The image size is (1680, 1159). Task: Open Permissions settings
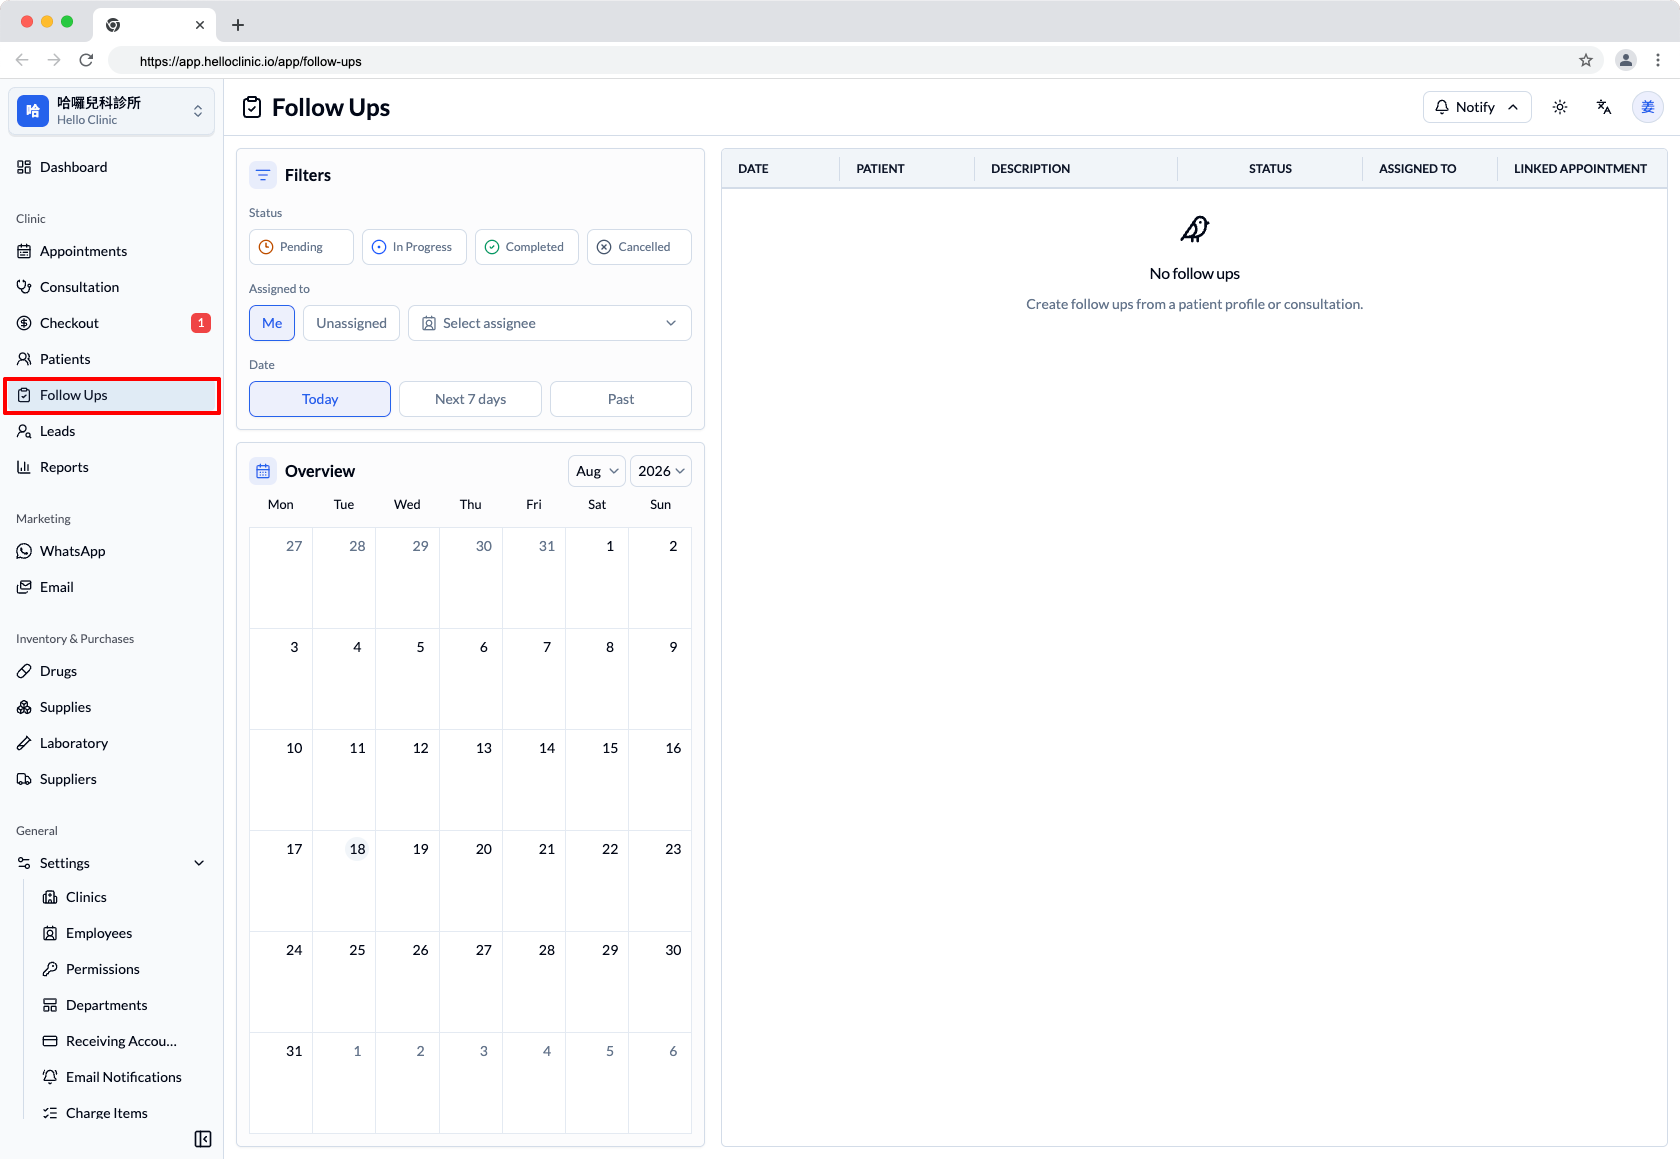(124, 969)
